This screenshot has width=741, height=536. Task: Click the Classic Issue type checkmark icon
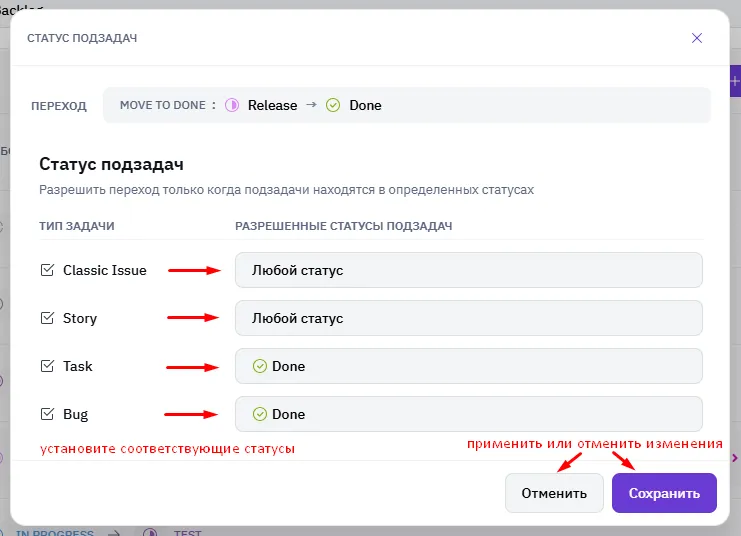[x=47, y=270]
